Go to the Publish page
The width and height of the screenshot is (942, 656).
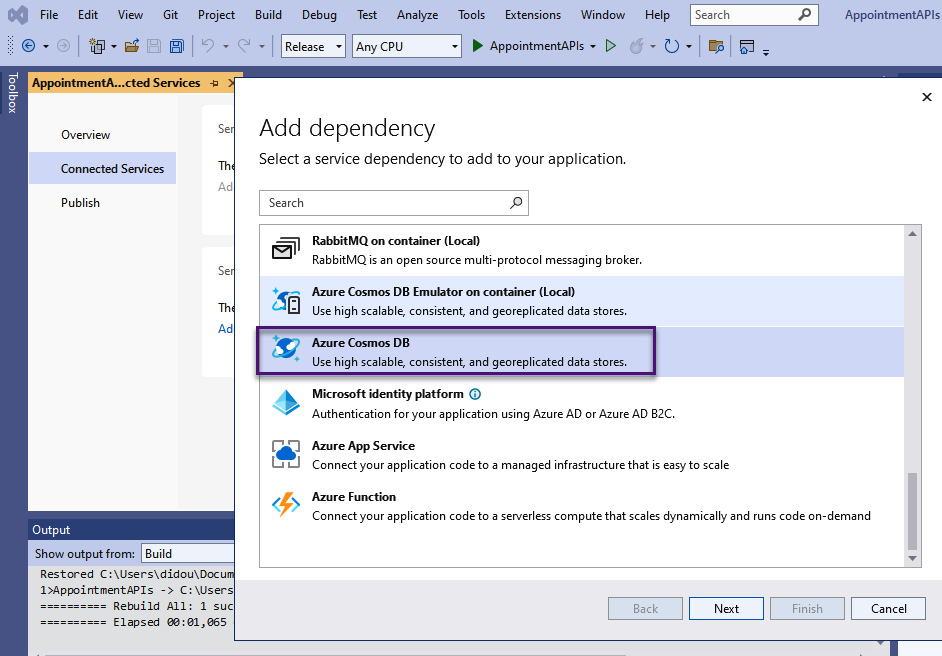(80, 202)
